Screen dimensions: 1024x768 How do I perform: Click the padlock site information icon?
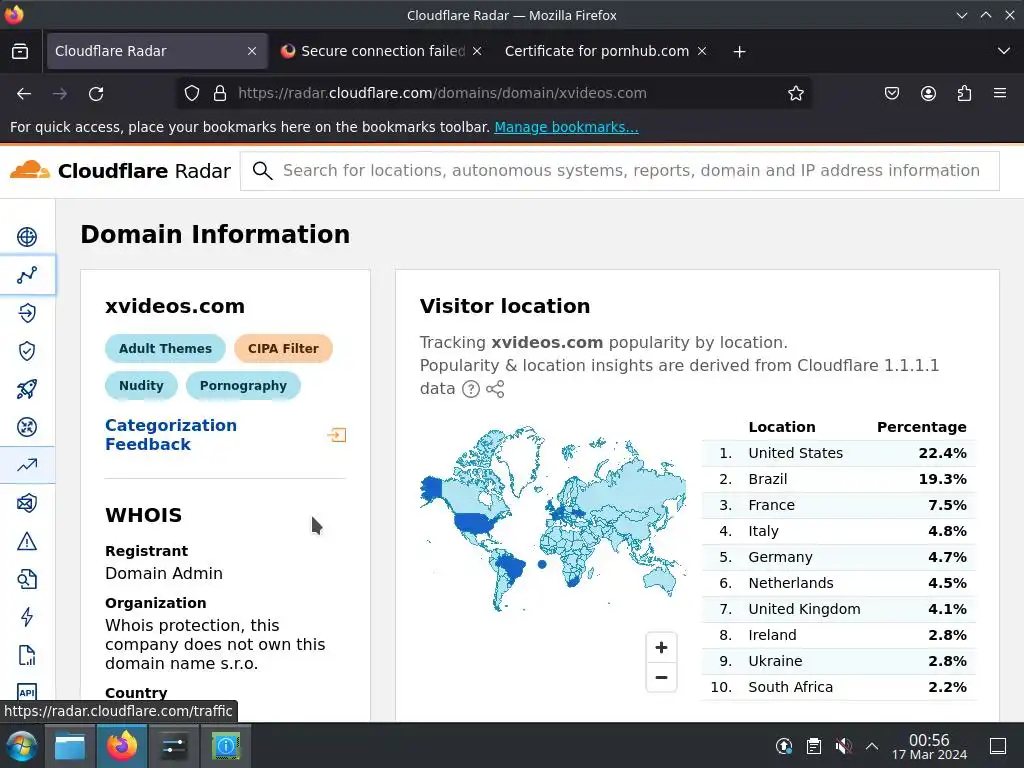coord(220,93)
